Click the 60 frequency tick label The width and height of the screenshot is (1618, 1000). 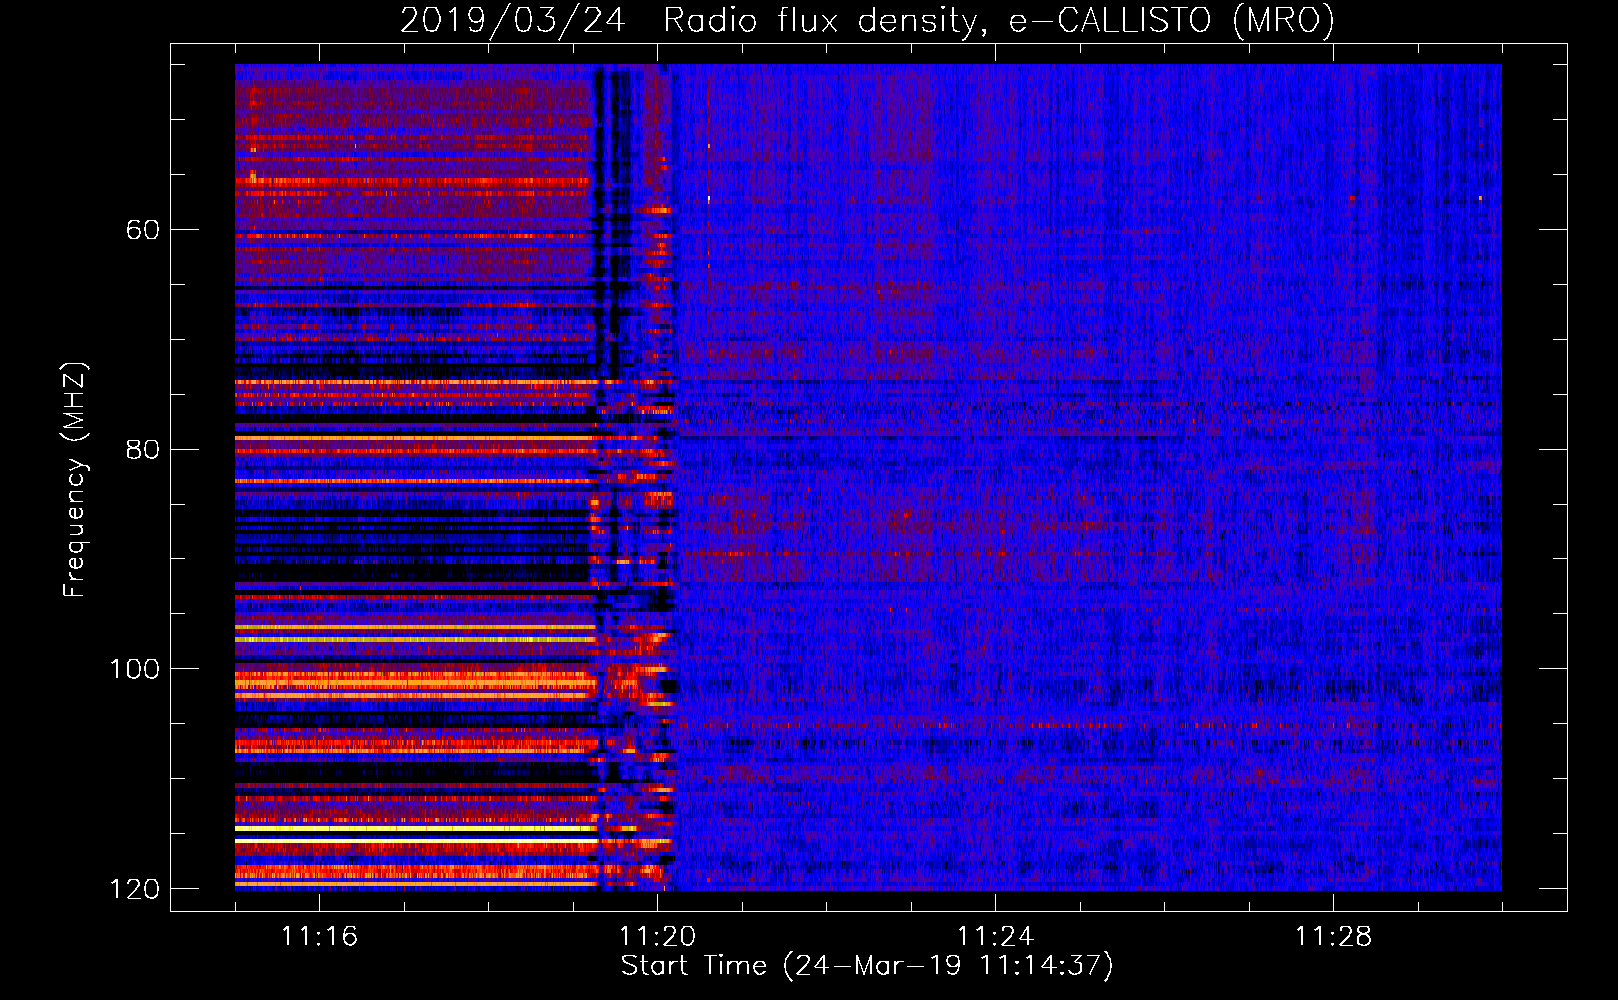tap(143, 230)
